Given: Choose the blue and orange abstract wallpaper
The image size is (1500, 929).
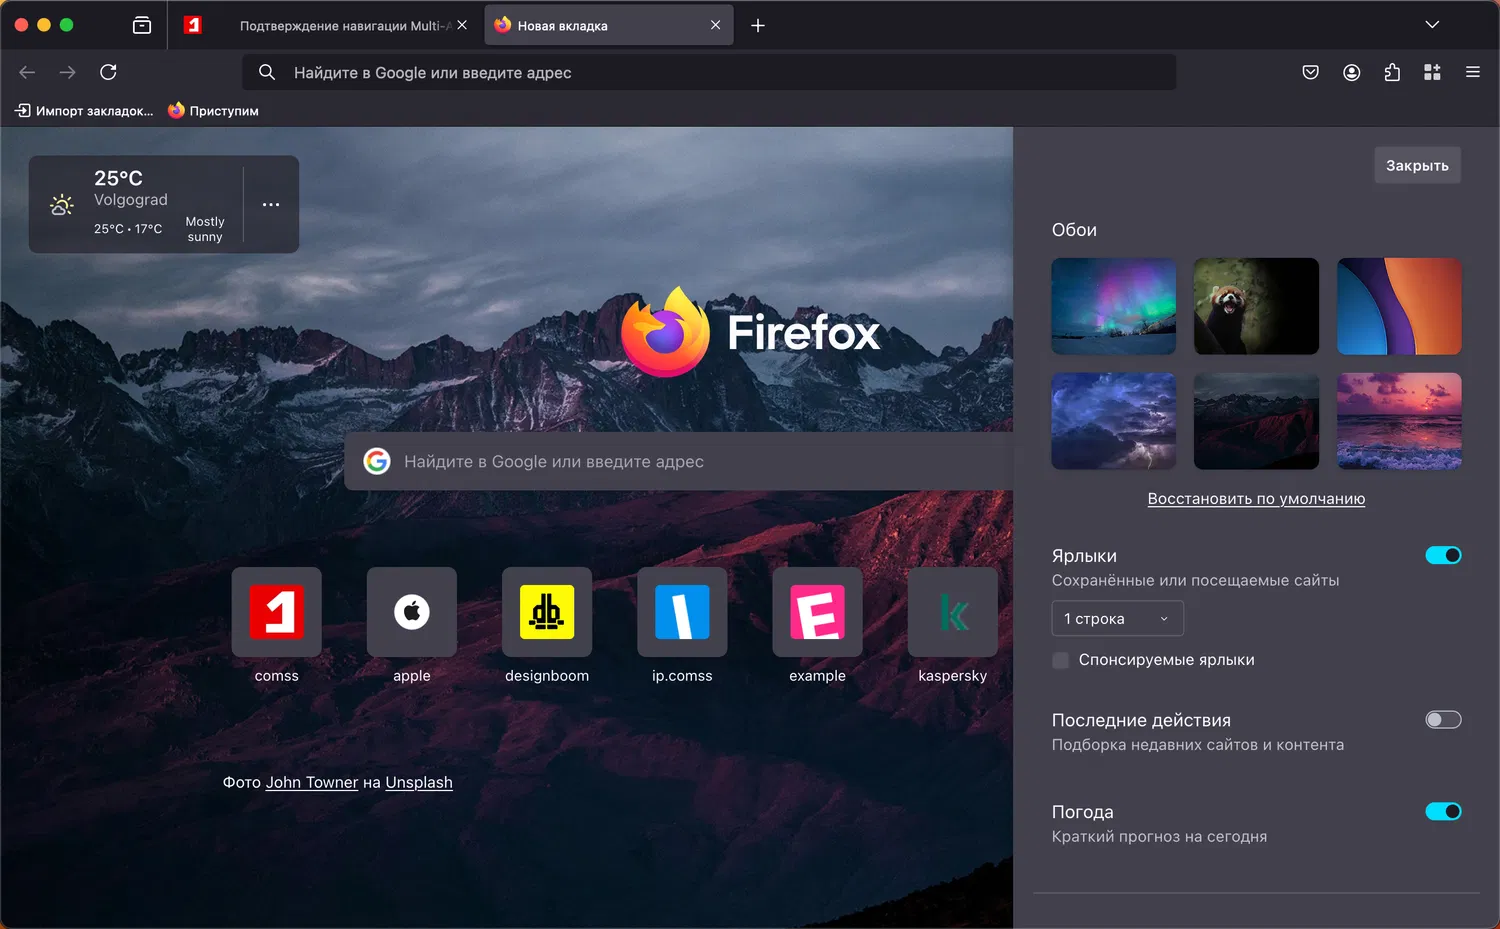Looking at the screenshot, I should coord(1399,306).
